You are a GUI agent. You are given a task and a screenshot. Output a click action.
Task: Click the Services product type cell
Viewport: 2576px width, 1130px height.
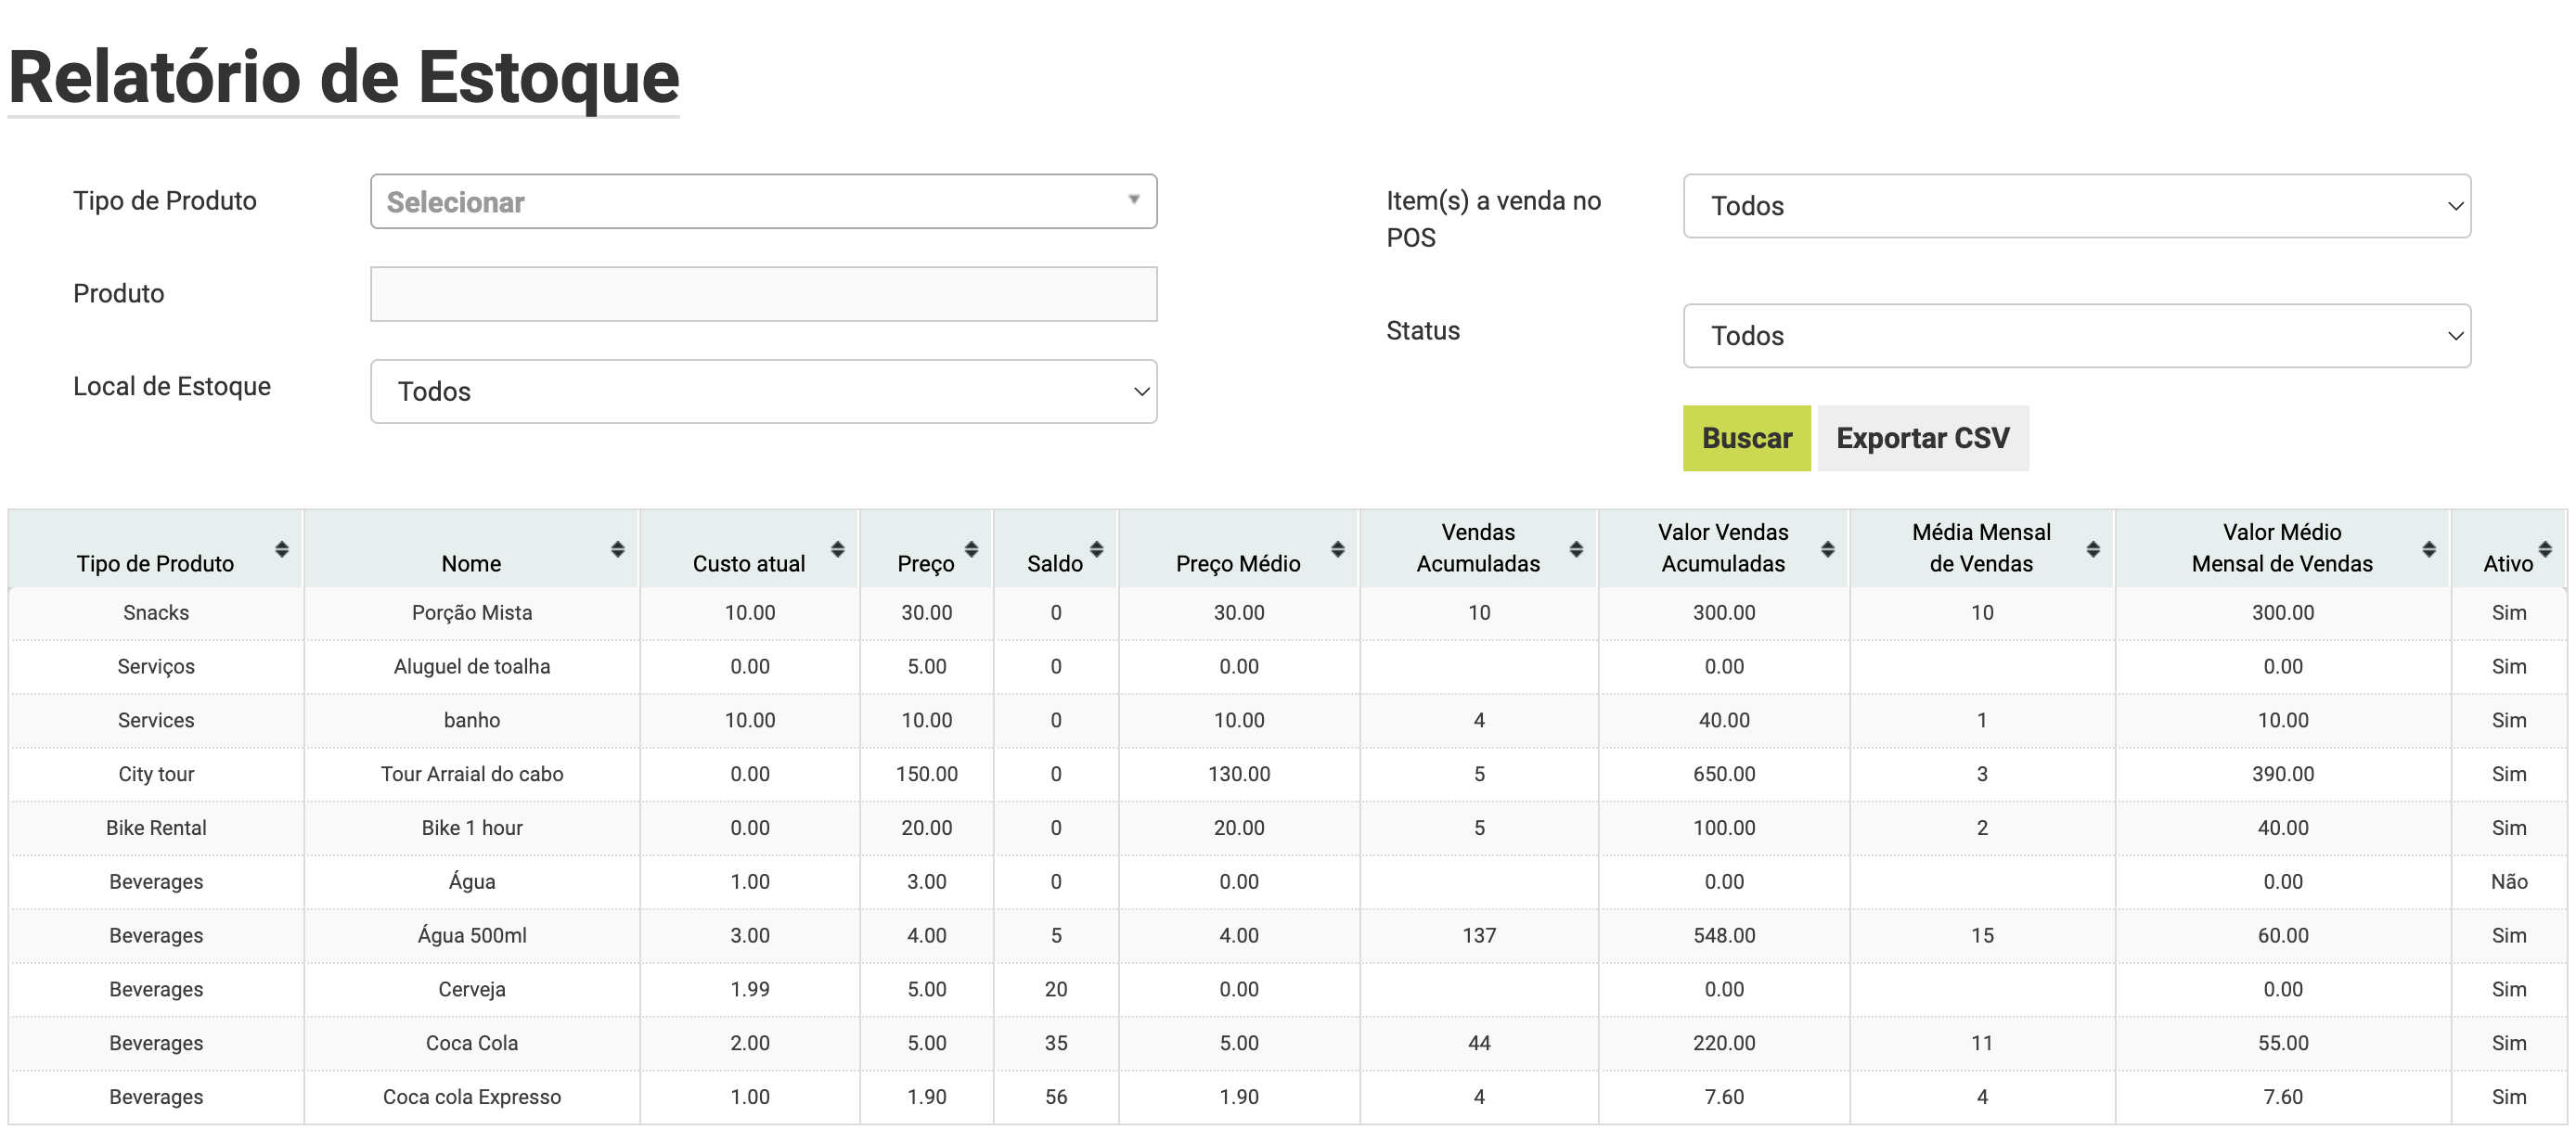point(156,721)
